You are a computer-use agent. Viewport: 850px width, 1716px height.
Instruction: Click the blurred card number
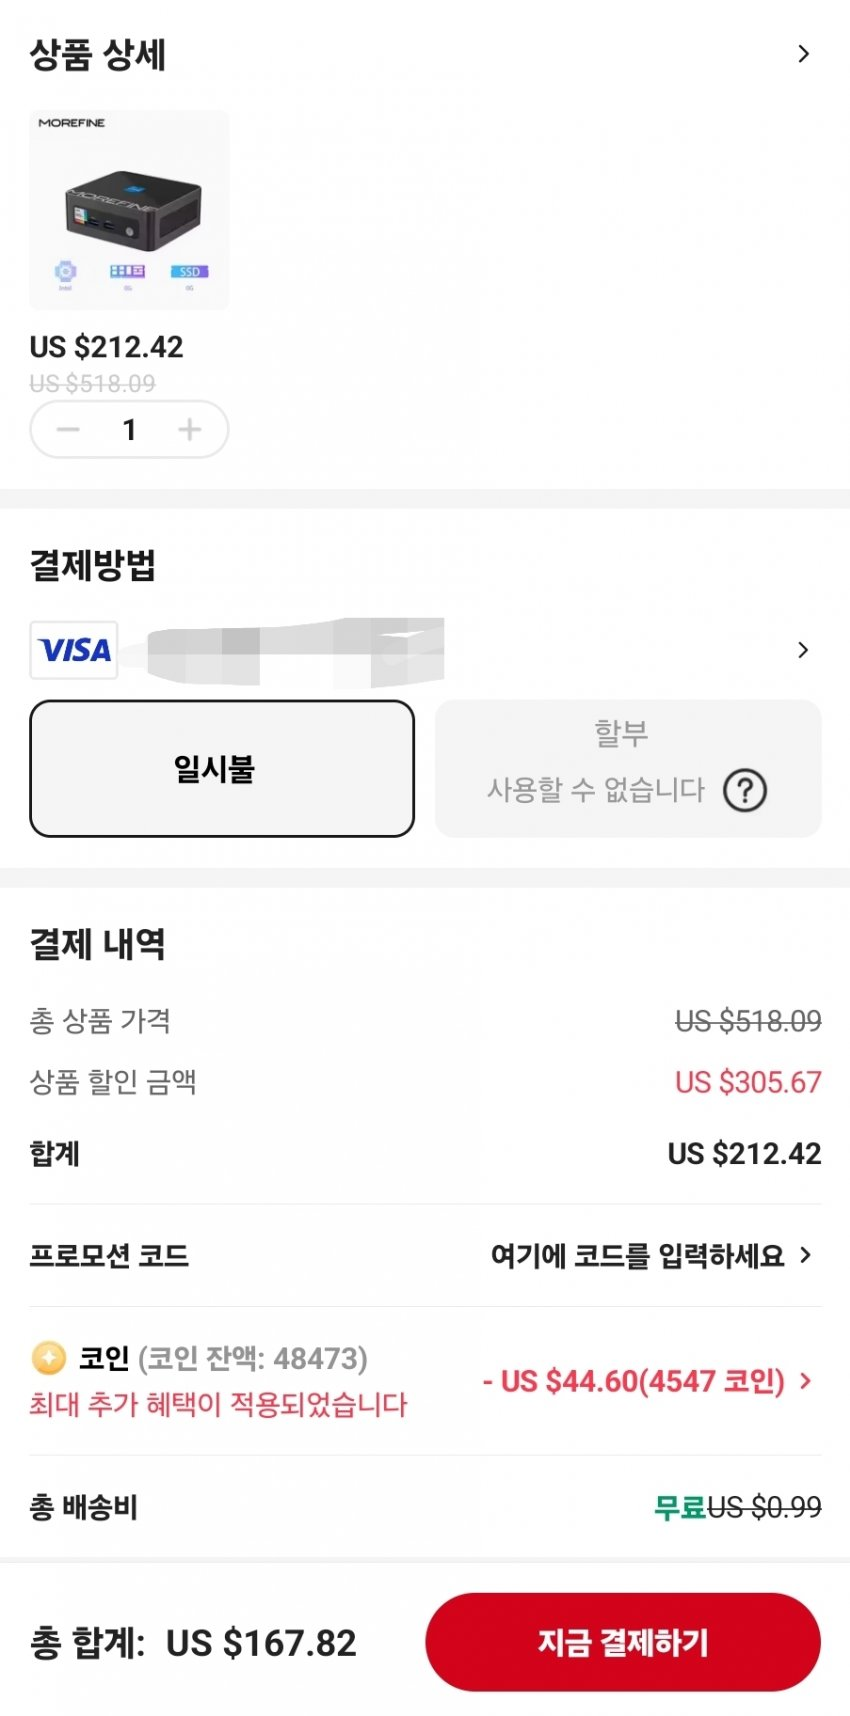295,651
